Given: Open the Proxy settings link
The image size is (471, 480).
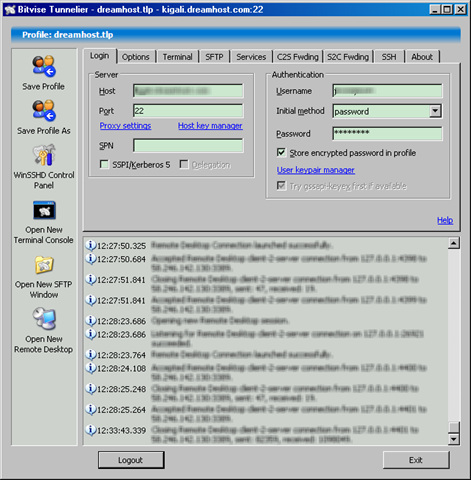Looking at the screenshot, I should [125, 126].
